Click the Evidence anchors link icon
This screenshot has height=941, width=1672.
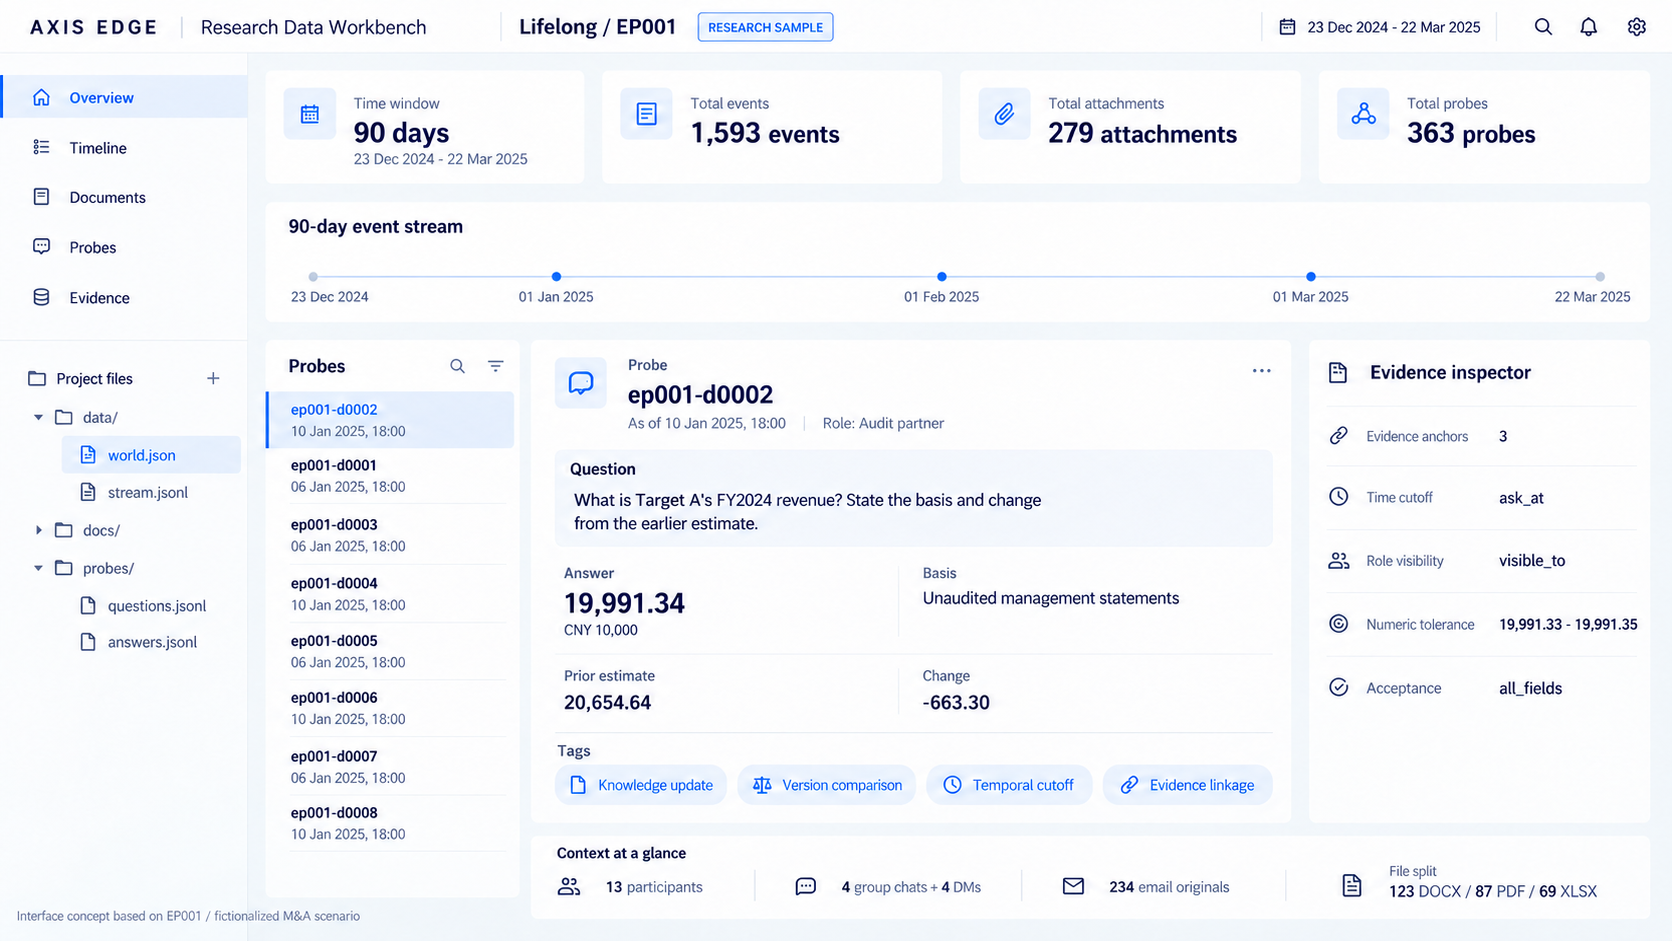click(x=1338, y=436)
